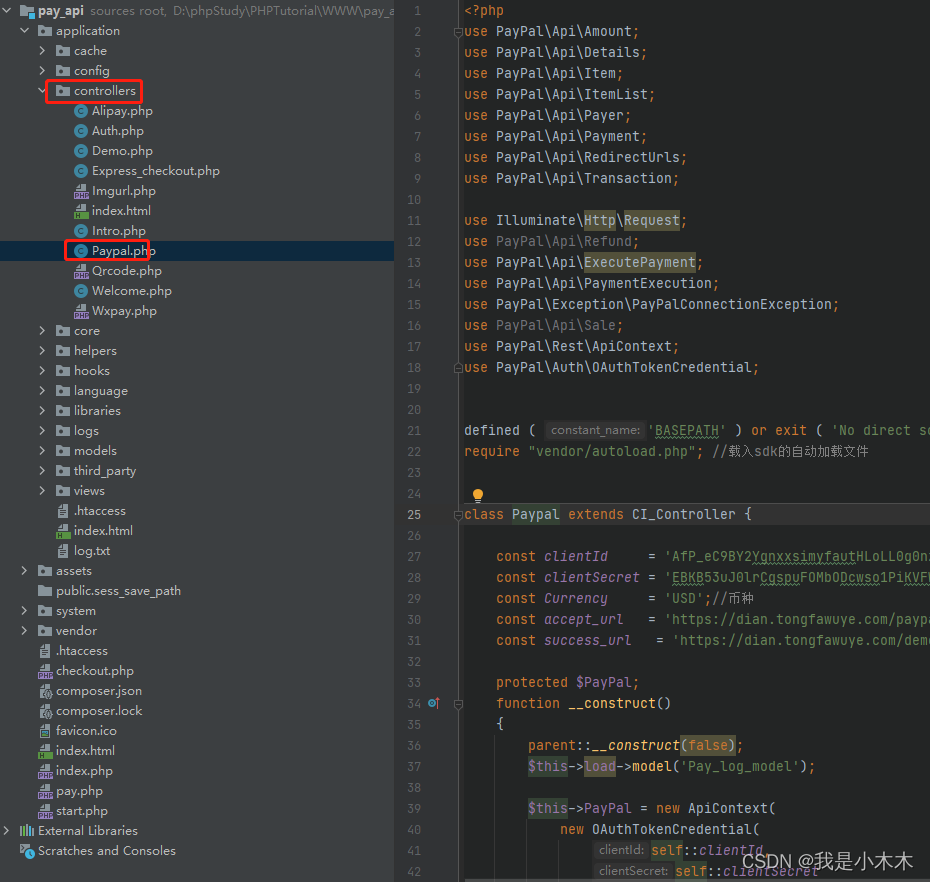The image size is (930, 882).
Task: Click ExecutePayment on line 13
Action: 639,262
